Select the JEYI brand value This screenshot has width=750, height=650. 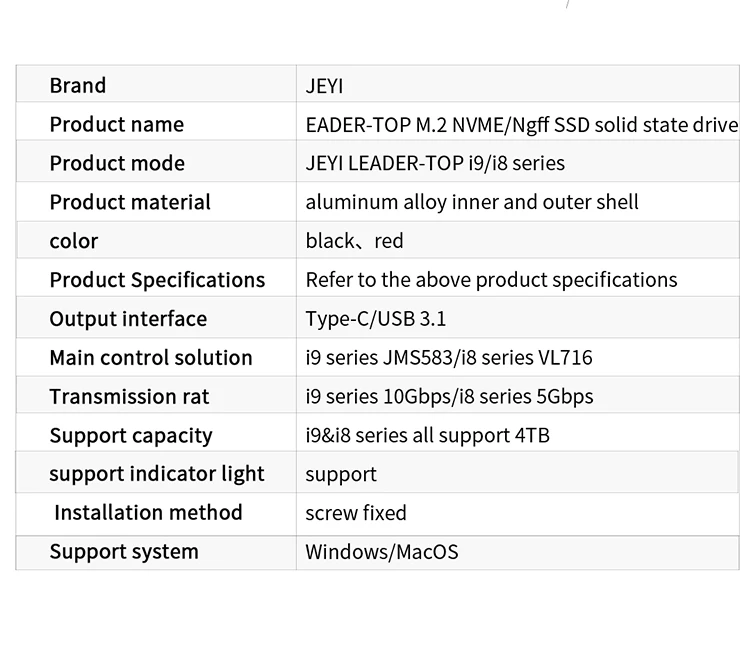(x=324, y=86)
